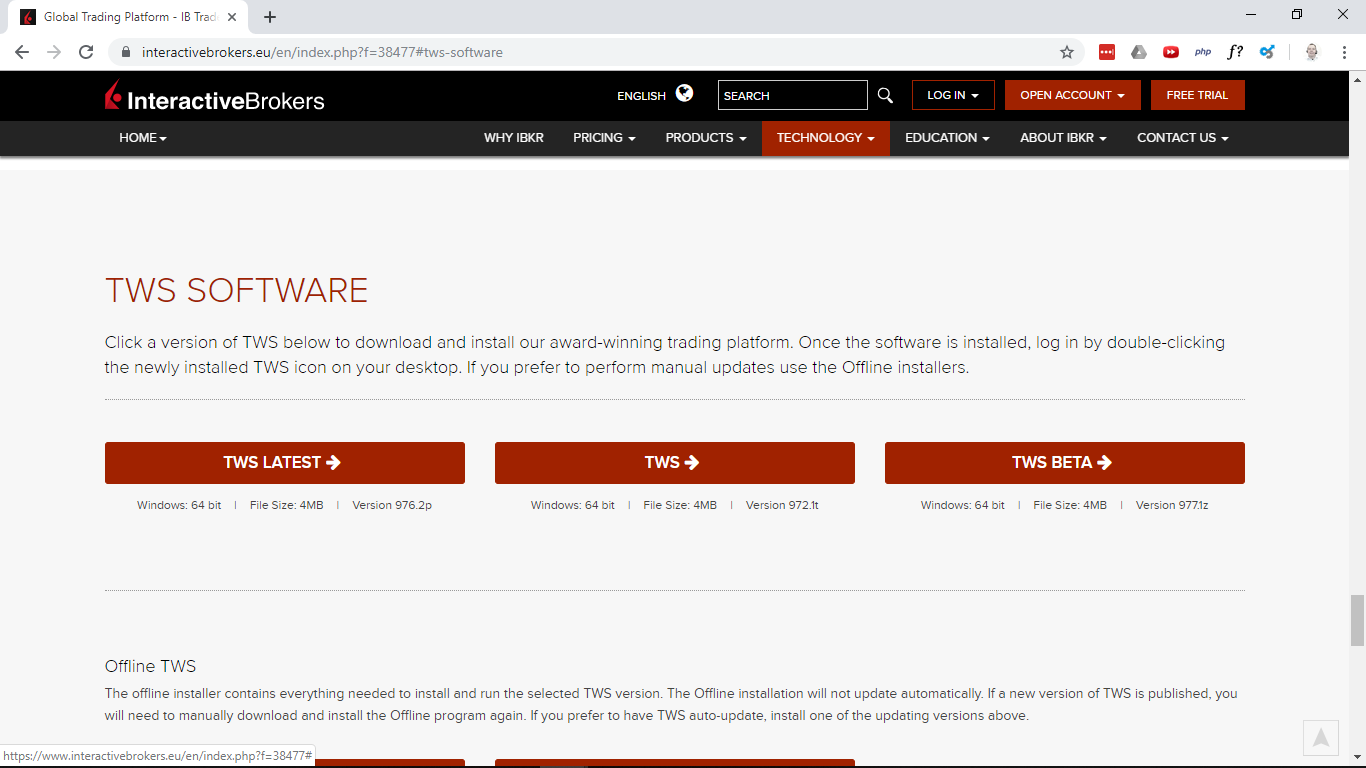Download the stable TWS version
The height and width of the screenshot is (768, 1366).
pyautogui.click(x=675, y=463)
